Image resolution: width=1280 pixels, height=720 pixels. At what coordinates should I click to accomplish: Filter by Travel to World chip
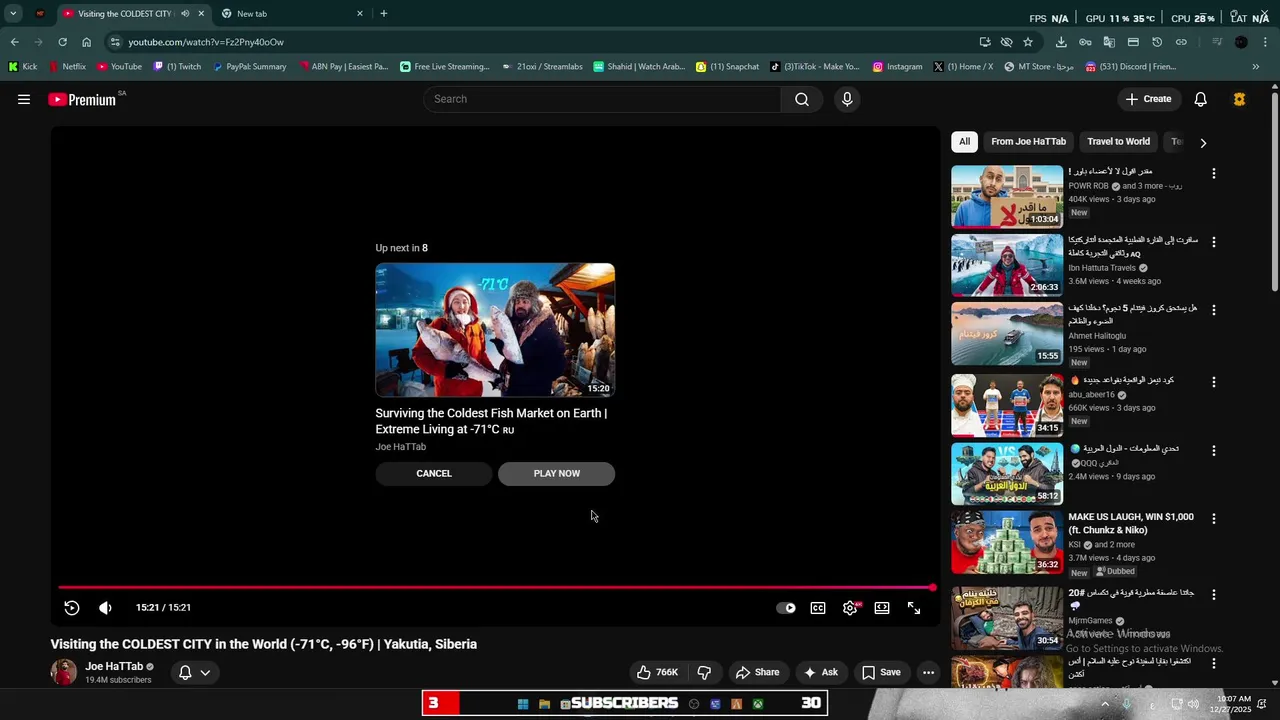1118,142
